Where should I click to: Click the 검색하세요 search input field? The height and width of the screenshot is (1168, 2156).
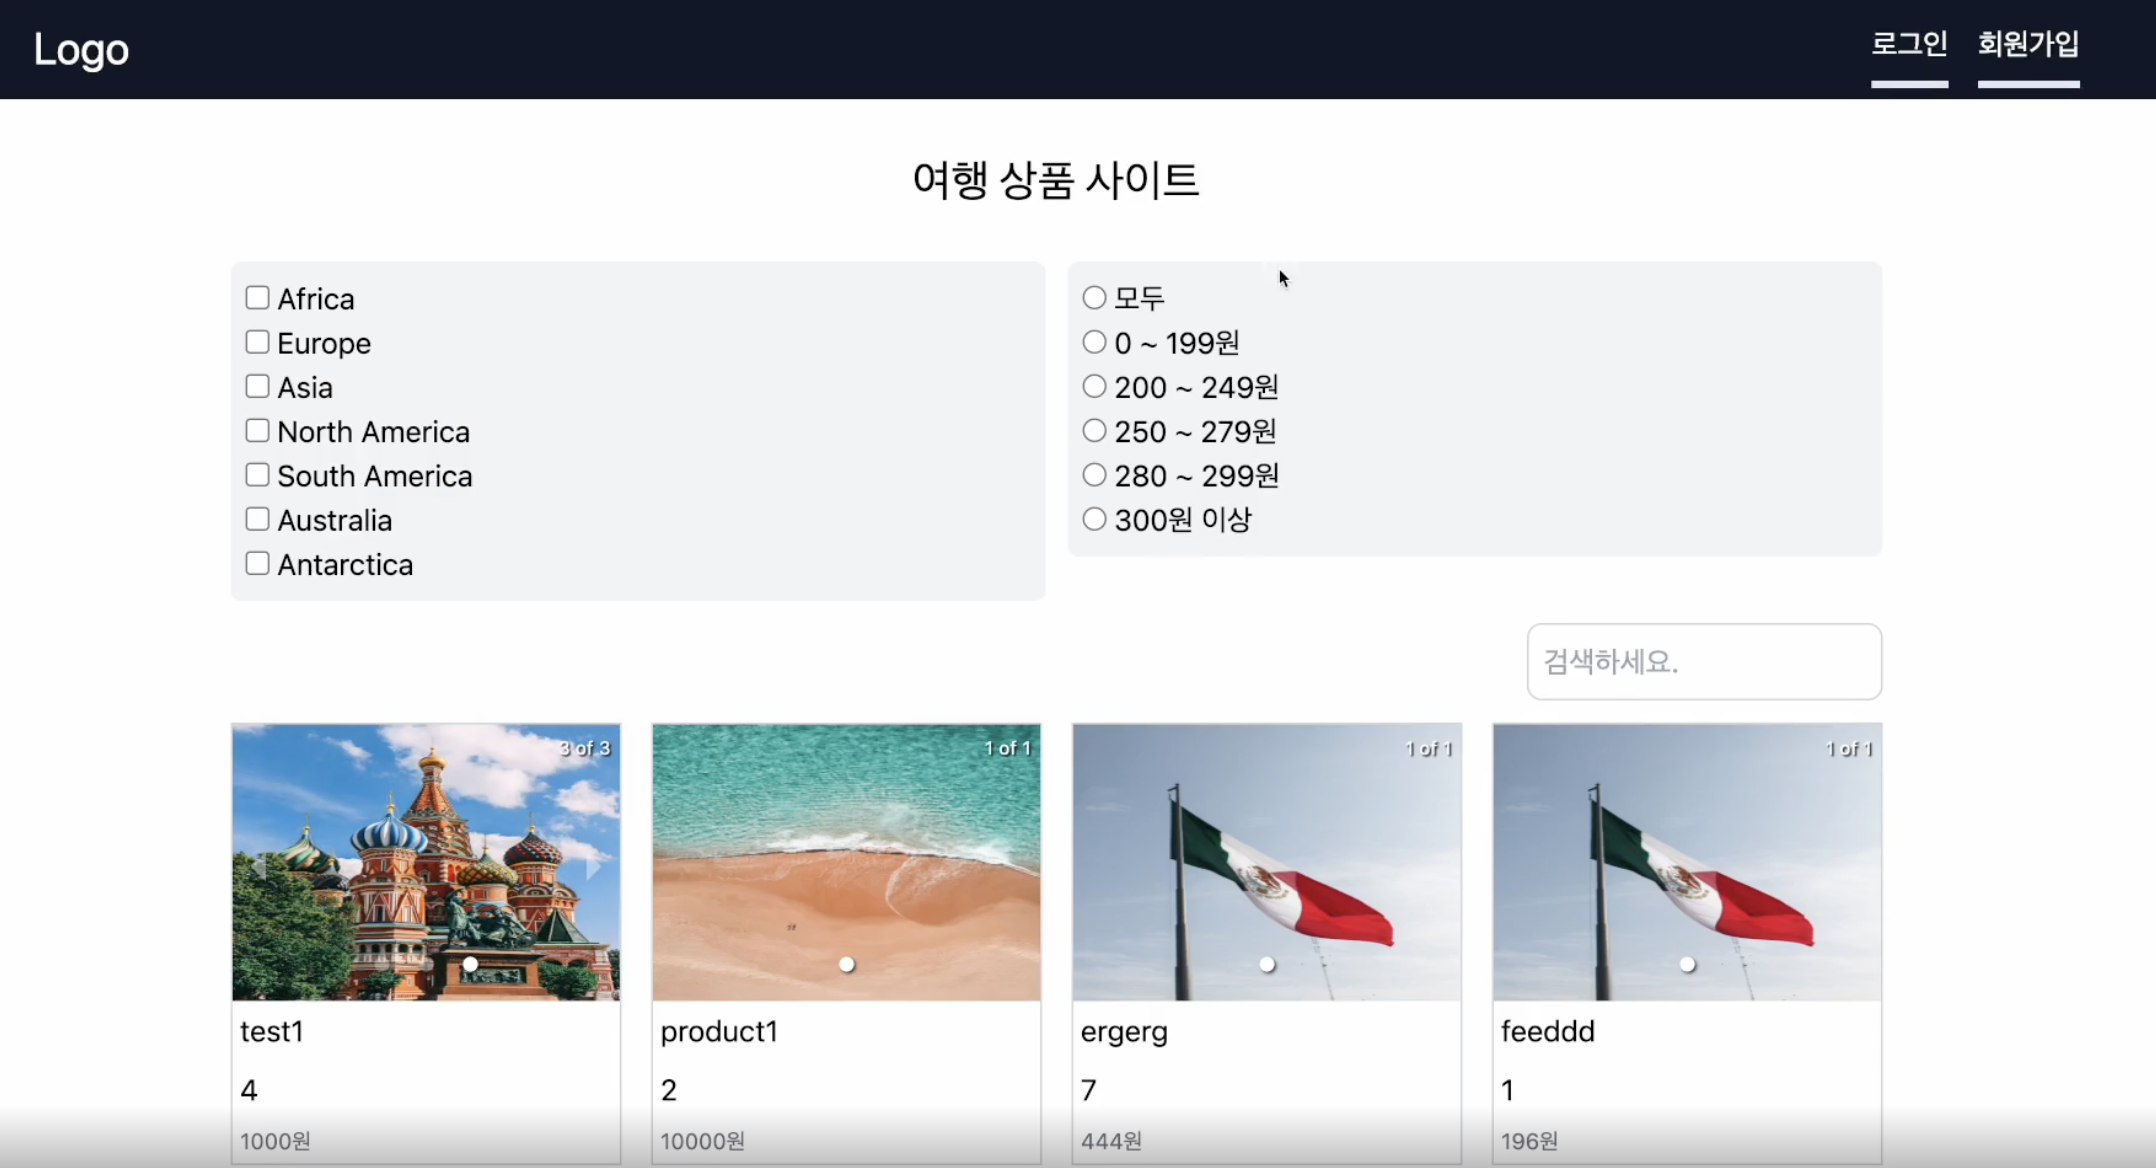click(1703, 661)
